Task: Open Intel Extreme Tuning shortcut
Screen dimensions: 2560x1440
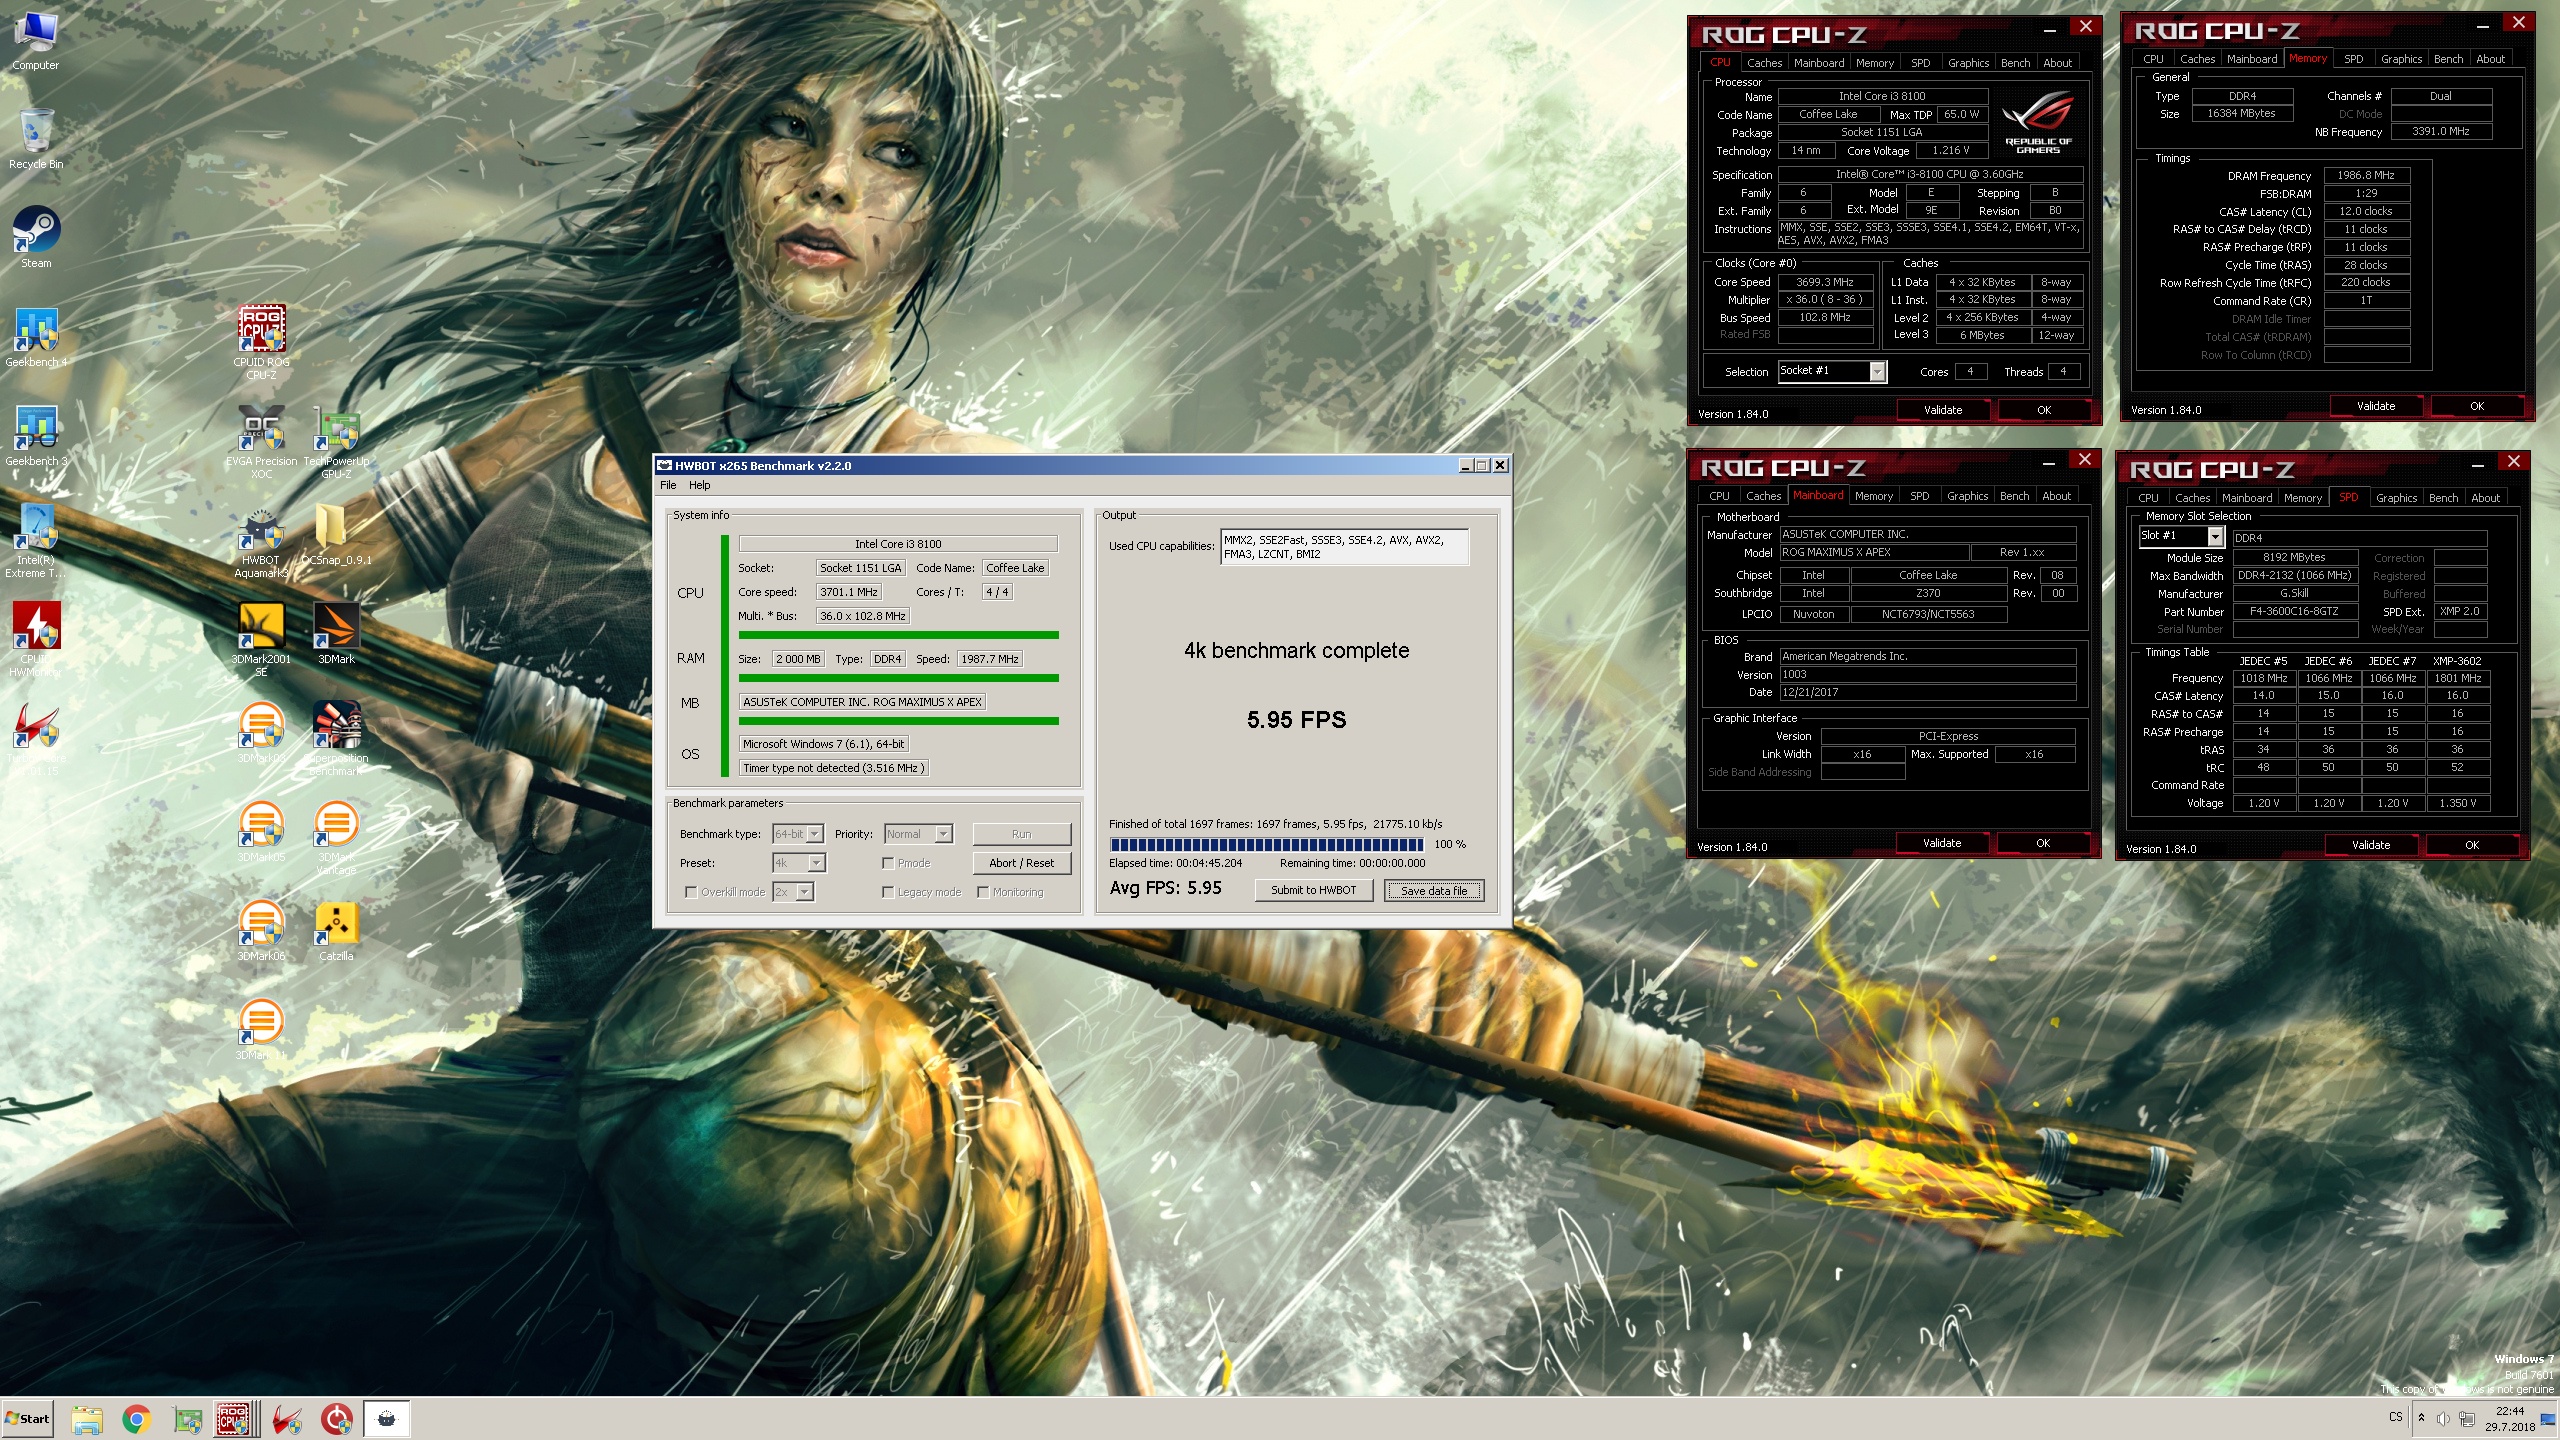Action: coord(36,541)
